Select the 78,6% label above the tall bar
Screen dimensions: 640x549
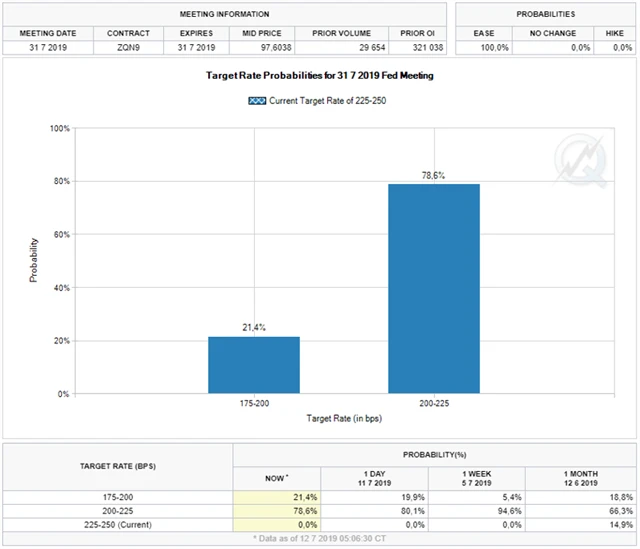[433, 175]
